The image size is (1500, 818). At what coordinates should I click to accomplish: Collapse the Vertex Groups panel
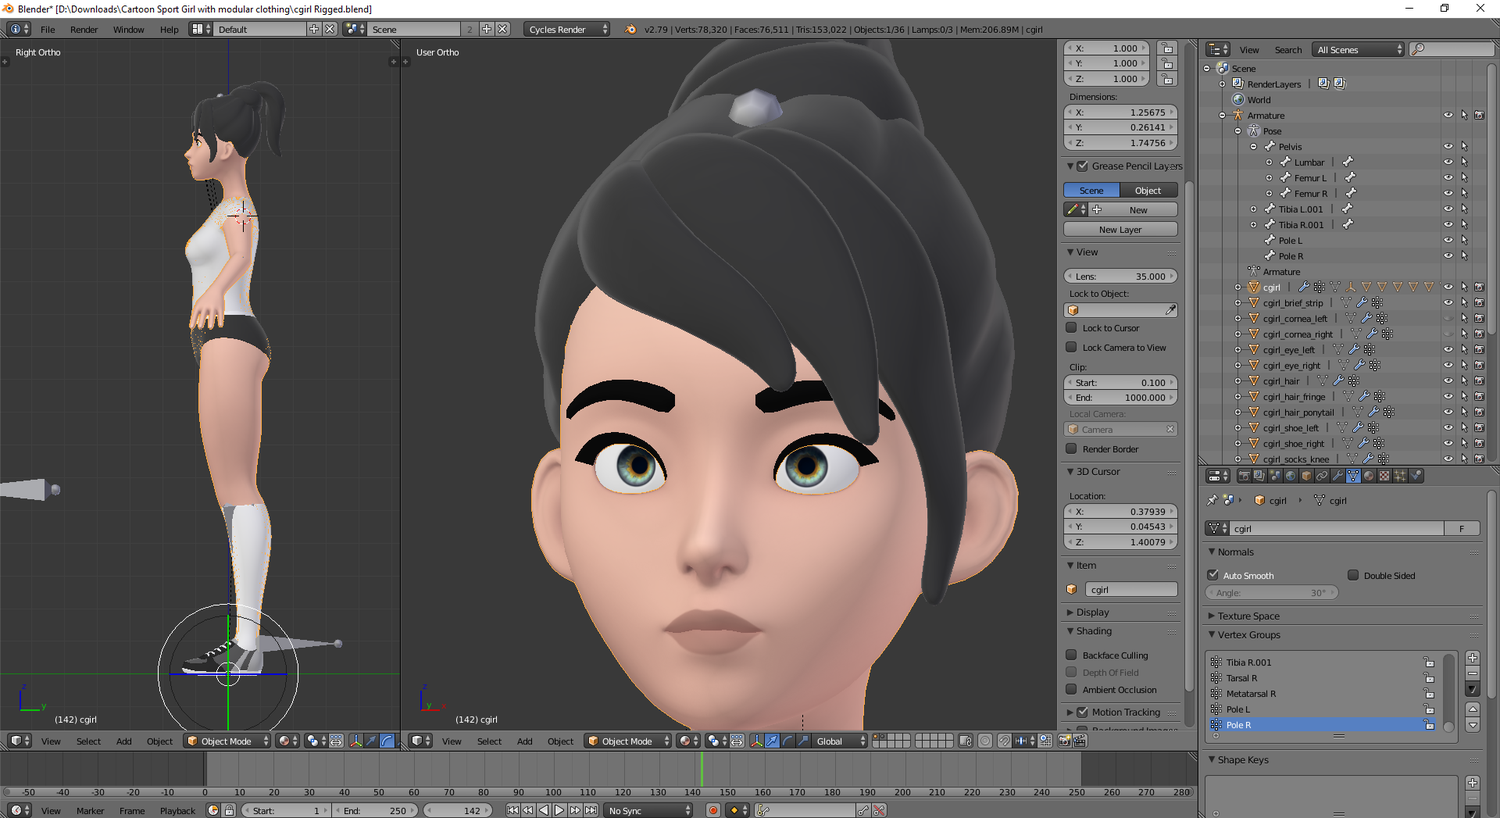[1248, 635]
